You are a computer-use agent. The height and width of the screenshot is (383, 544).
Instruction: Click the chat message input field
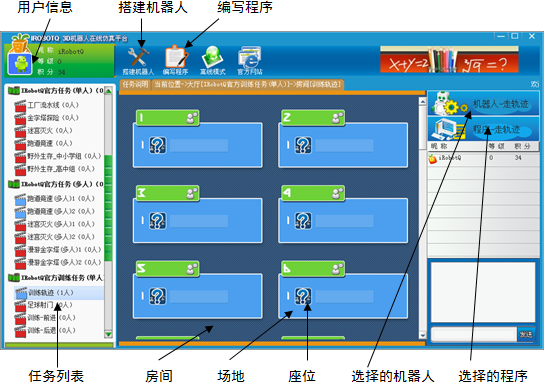tap(474, 334)
